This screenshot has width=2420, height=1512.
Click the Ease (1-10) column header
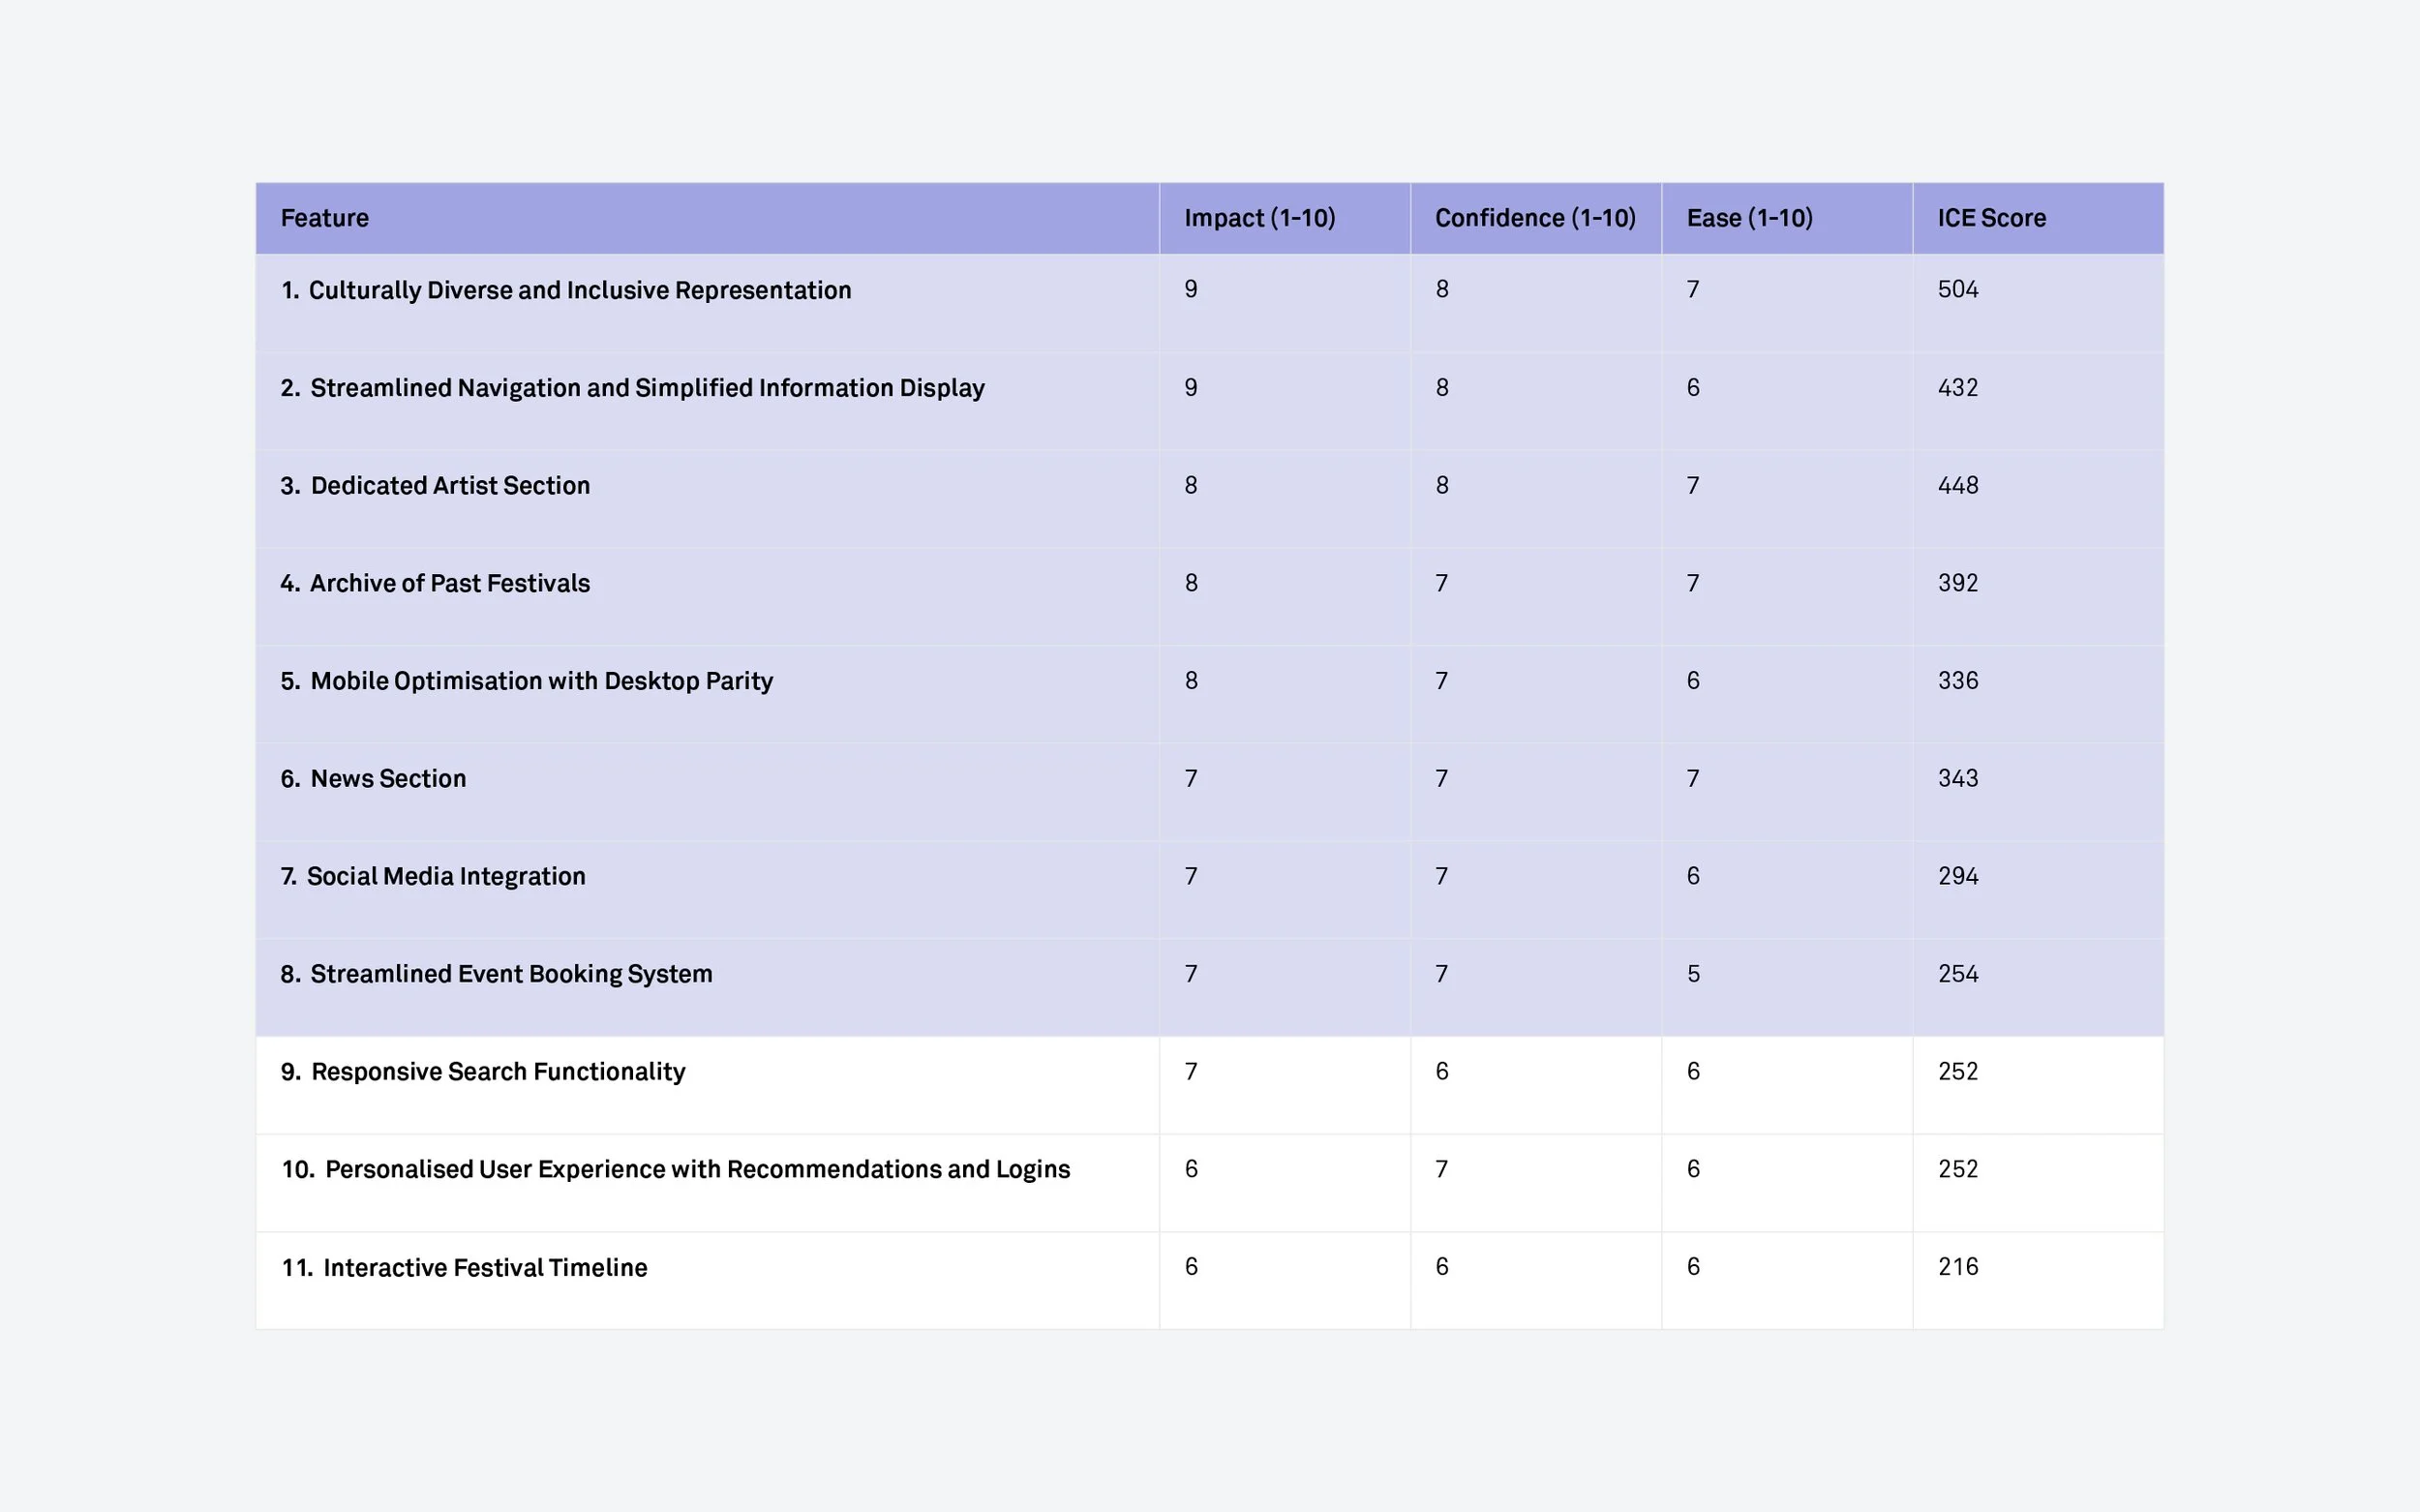coord(1749,218)
